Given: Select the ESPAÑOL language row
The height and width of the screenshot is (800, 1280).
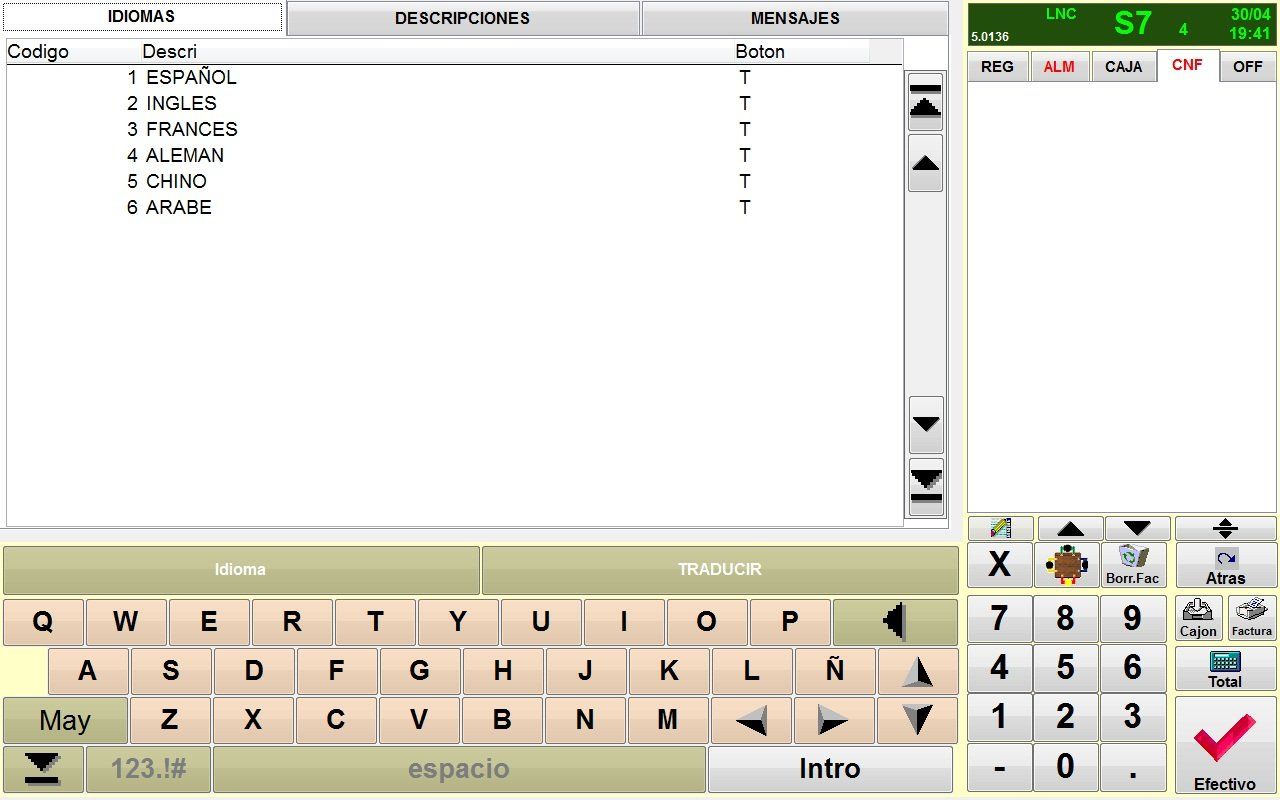Looking at the screenshot, I should 454,78.
